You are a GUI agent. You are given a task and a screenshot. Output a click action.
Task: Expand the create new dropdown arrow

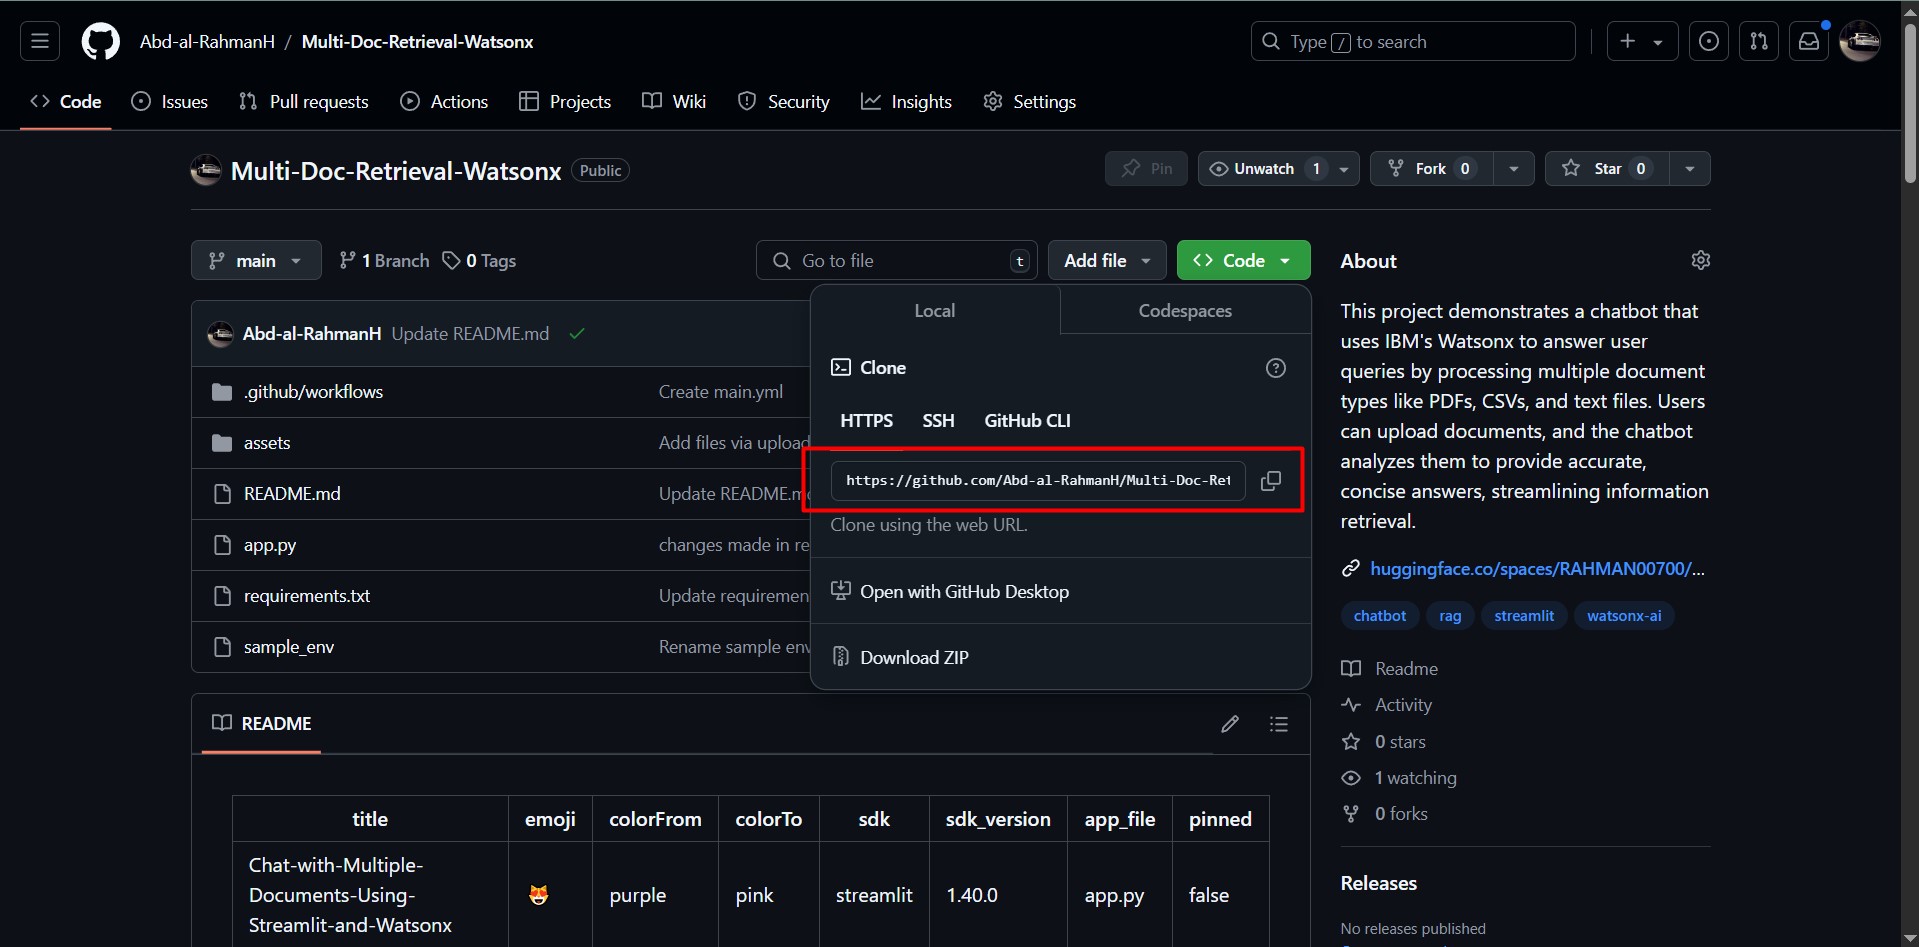pos(1659,42)
